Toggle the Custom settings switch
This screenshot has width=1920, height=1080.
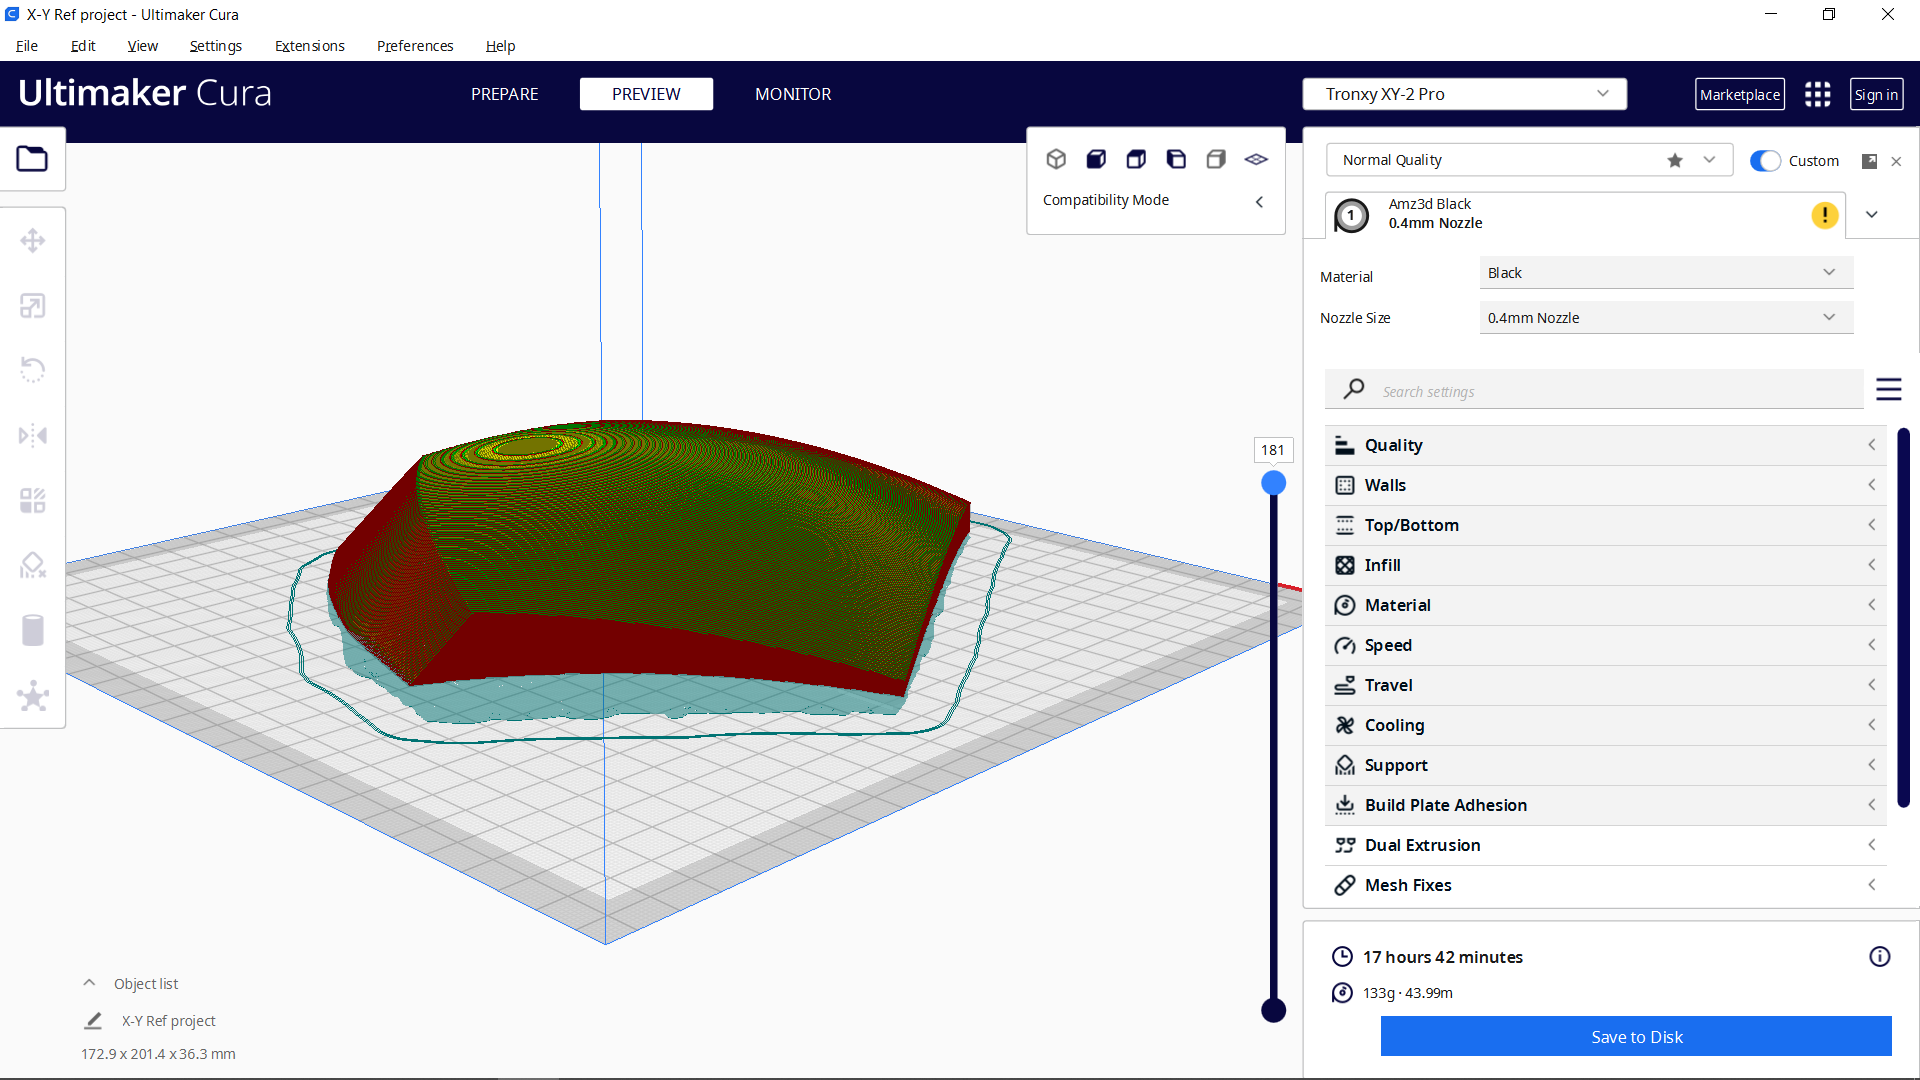[1765, 161]
